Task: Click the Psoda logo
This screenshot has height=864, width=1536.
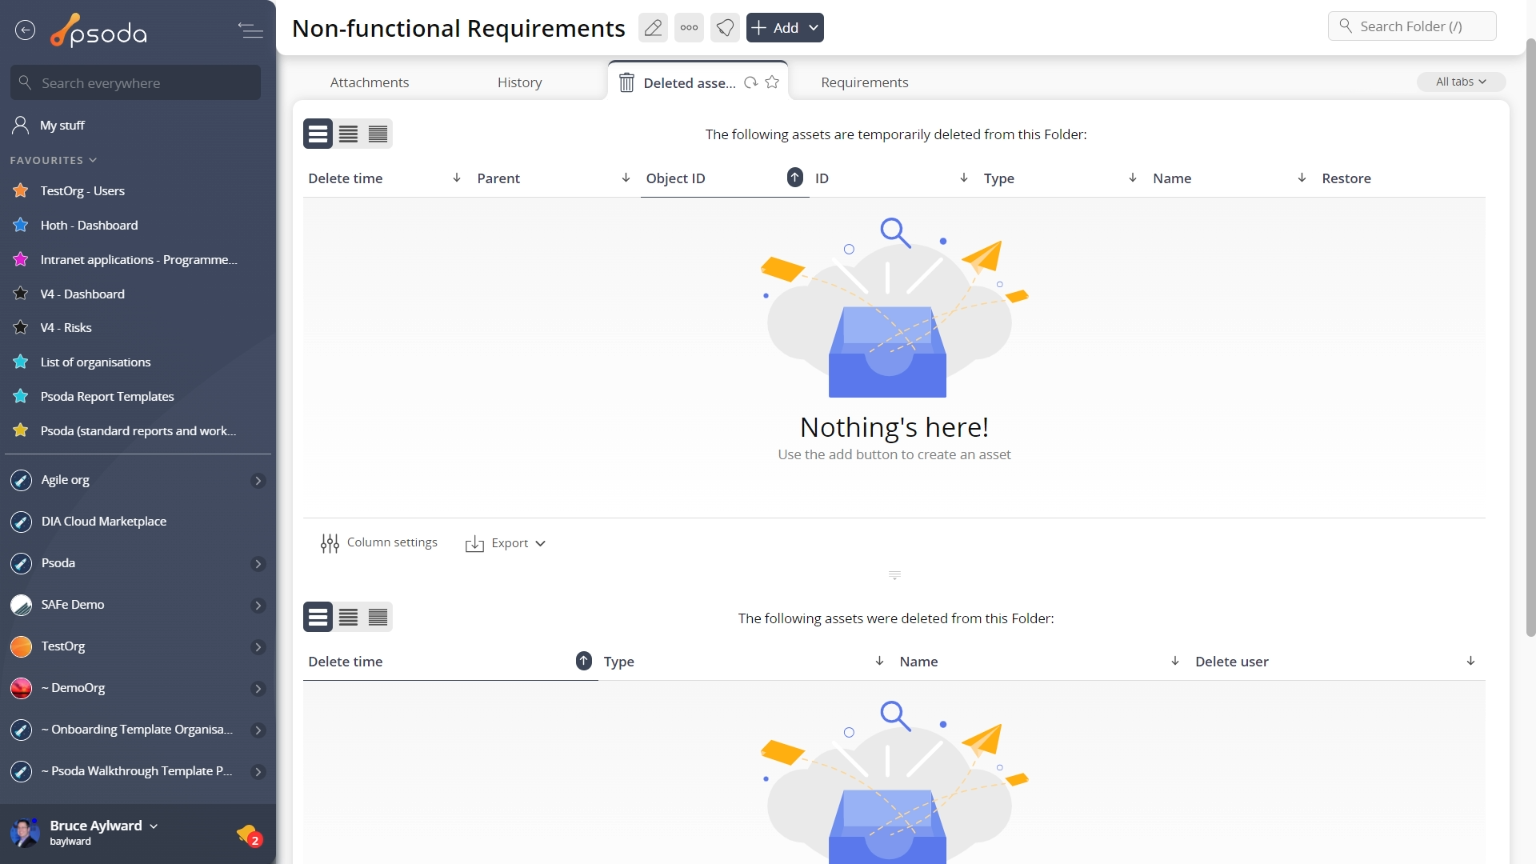Action: (99, 31)
